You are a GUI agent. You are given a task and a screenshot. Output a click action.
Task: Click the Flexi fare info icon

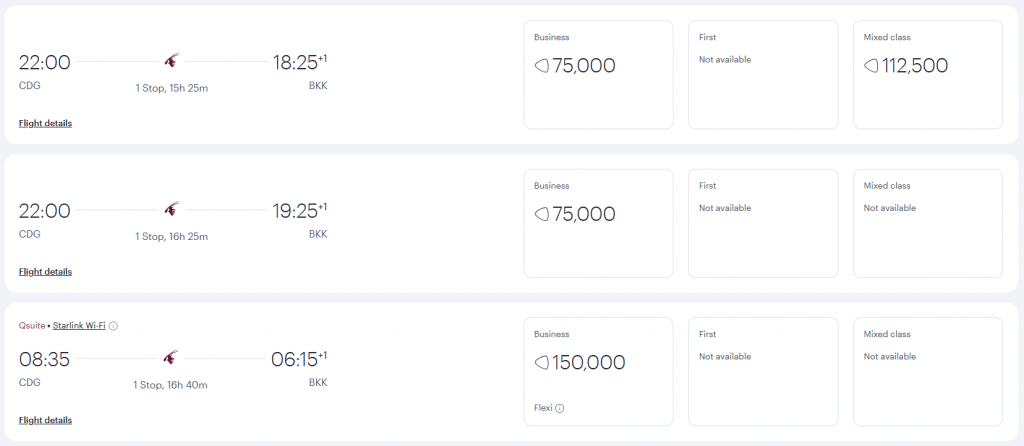pyautogui.click(x=560, y=408)
